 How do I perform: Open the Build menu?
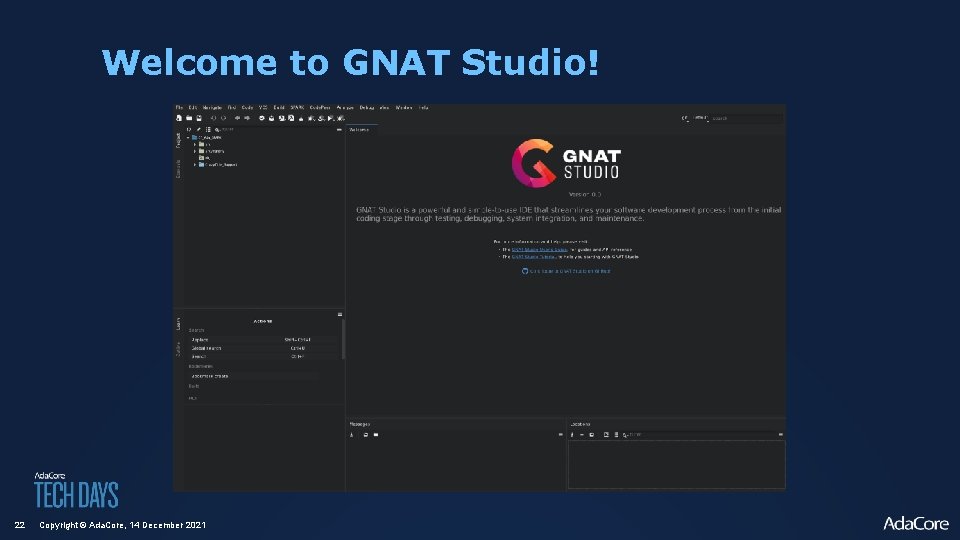click(279, 108)
